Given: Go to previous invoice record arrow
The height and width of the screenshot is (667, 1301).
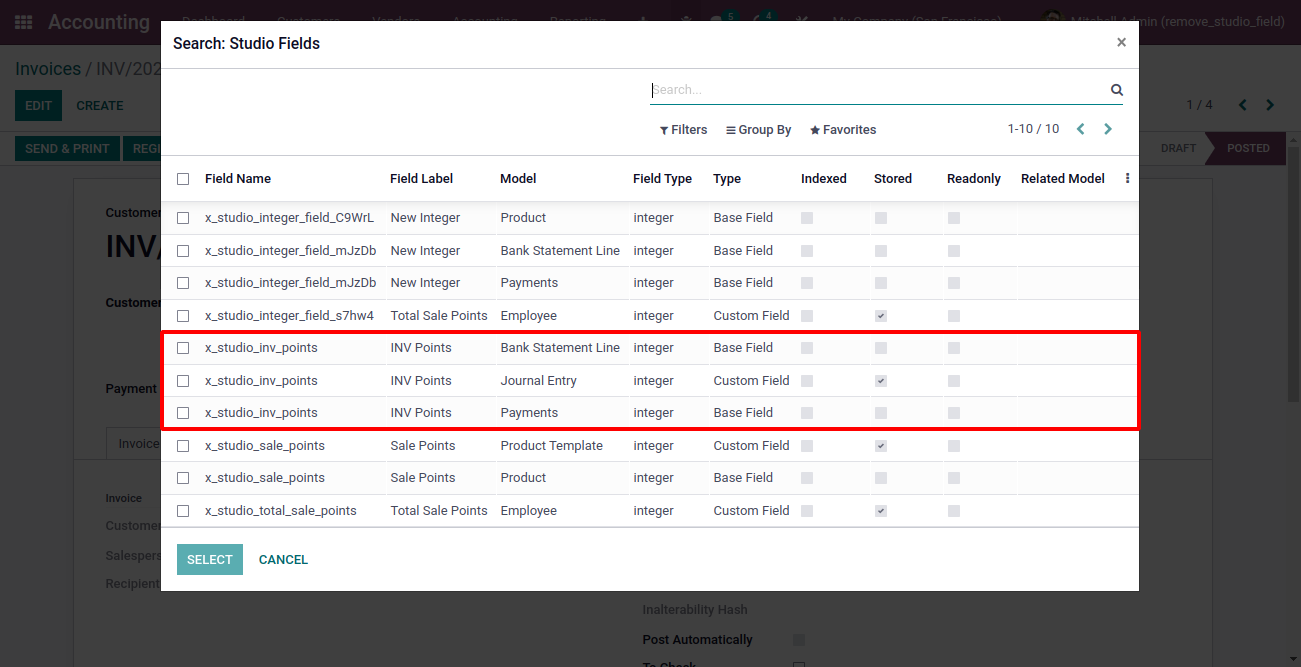Looking at the screenshot, I should coord(1243,105).
